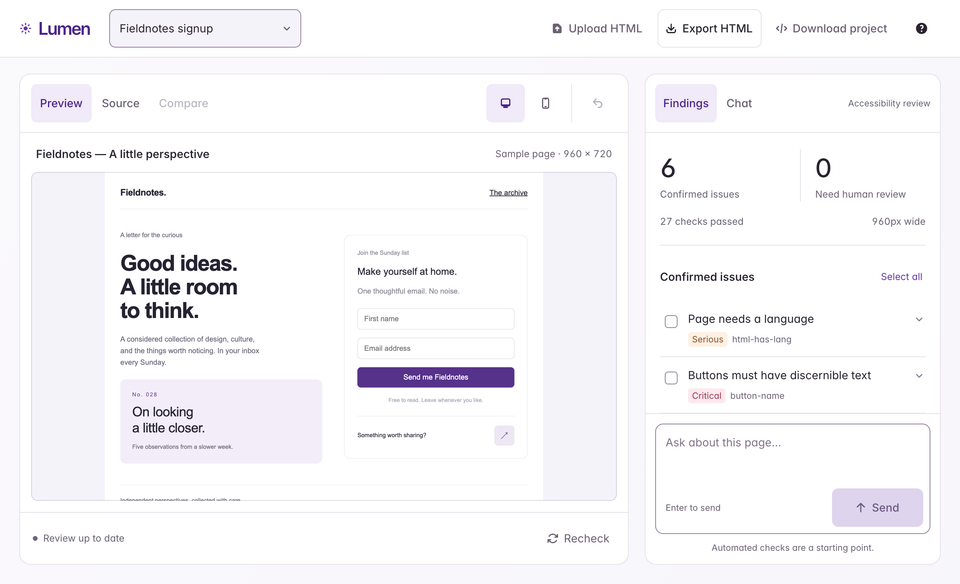This screenshot has width=960, height=584.
Task: Click the undo arrow icon
Action: pos(598,103)
